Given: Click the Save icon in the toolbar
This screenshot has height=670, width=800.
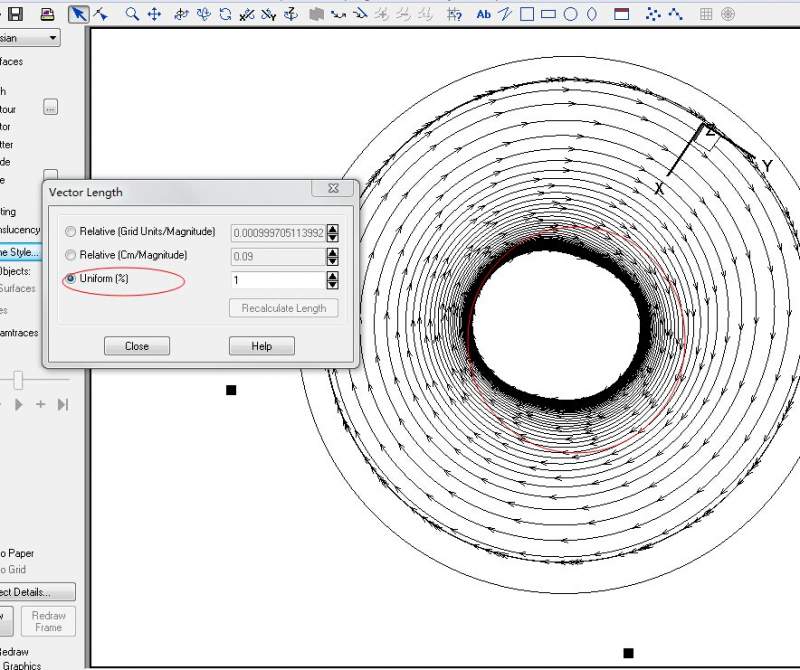Looking at the screenshot, I should pos(17,14).
